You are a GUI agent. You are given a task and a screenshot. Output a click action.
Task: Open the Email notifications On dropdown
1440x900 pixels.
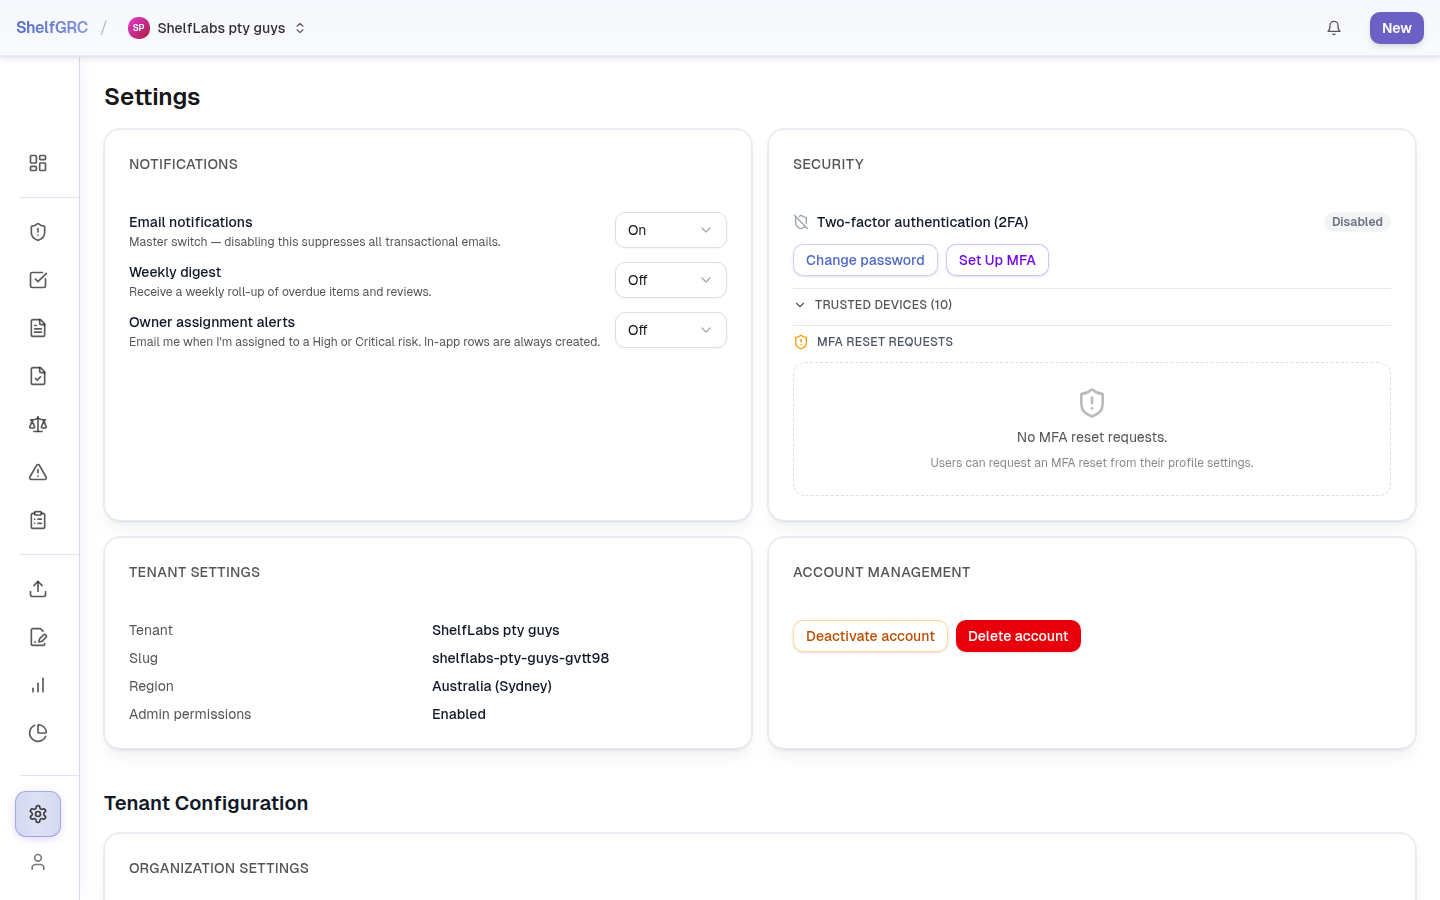[671, 230]
